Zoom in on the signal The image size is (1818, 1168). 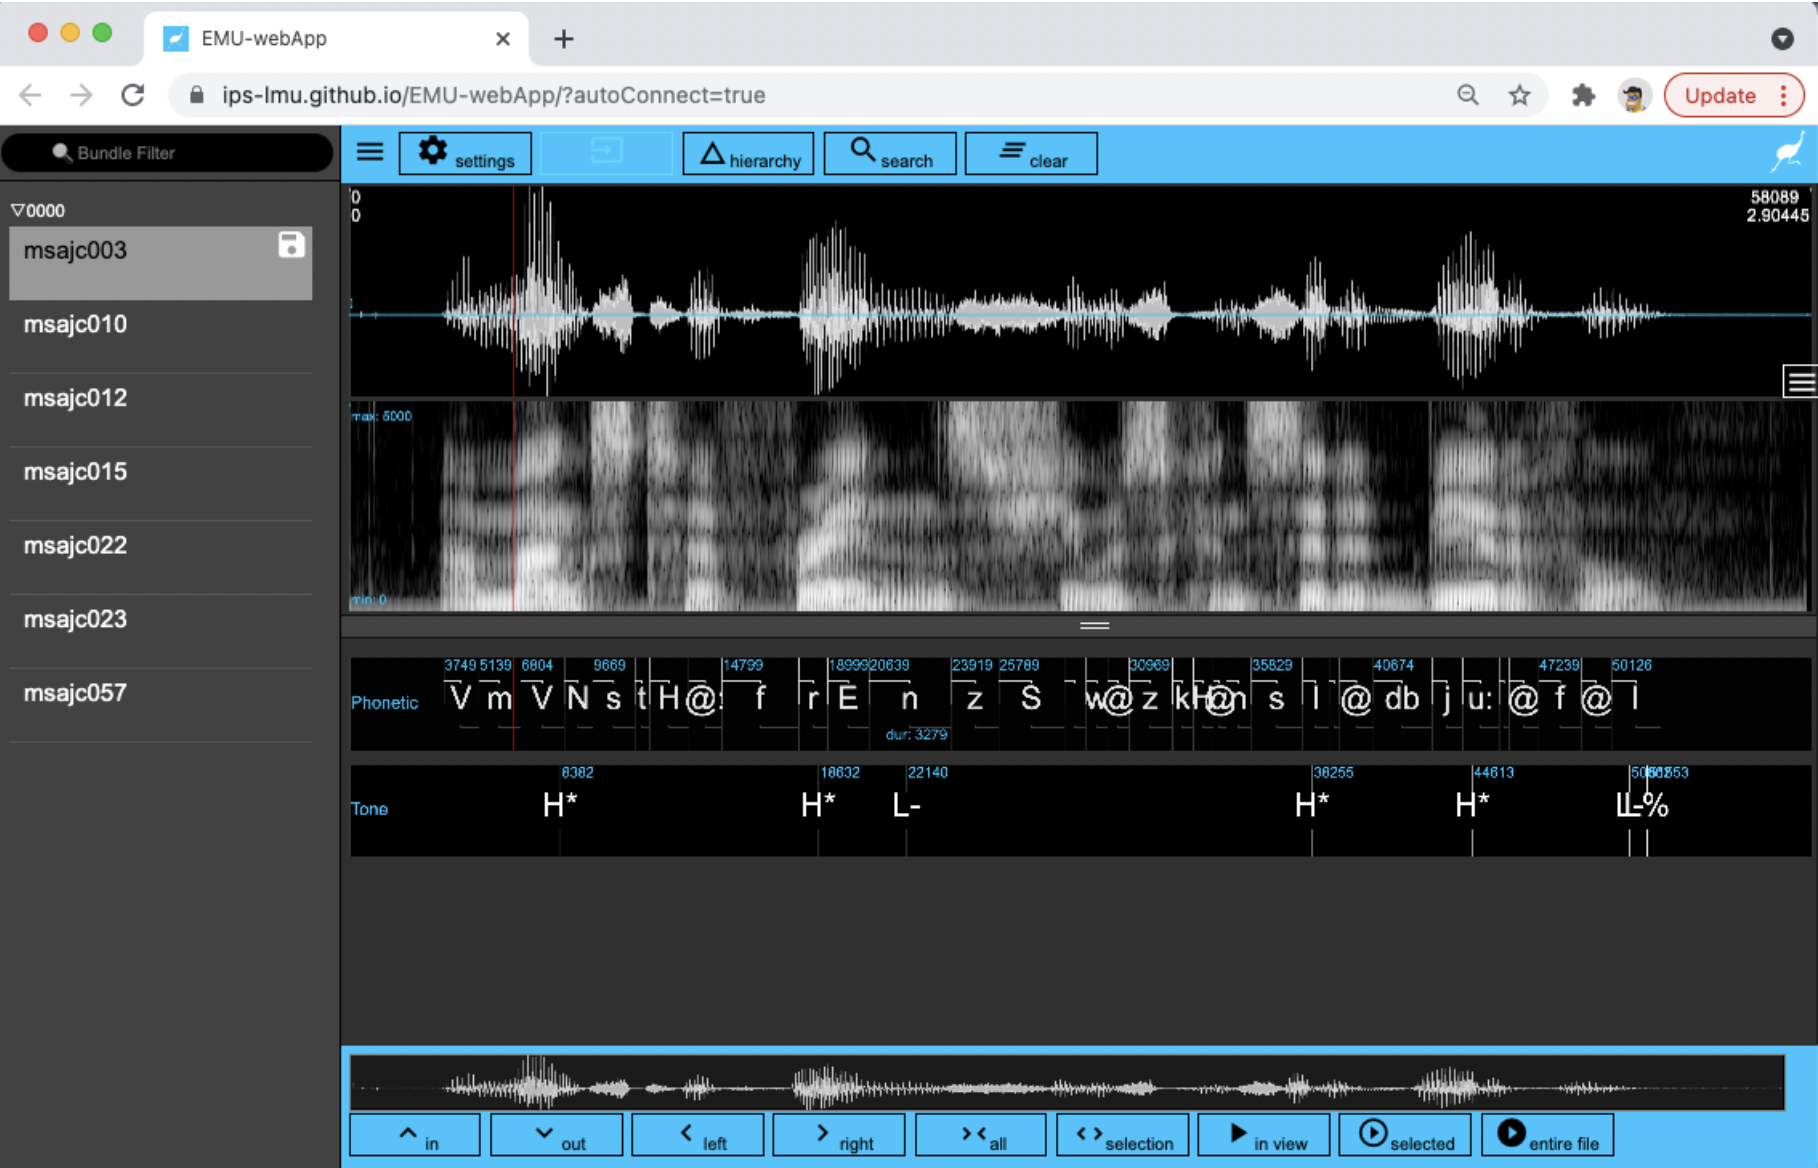pyautogui.click(x=415, y=1135)
